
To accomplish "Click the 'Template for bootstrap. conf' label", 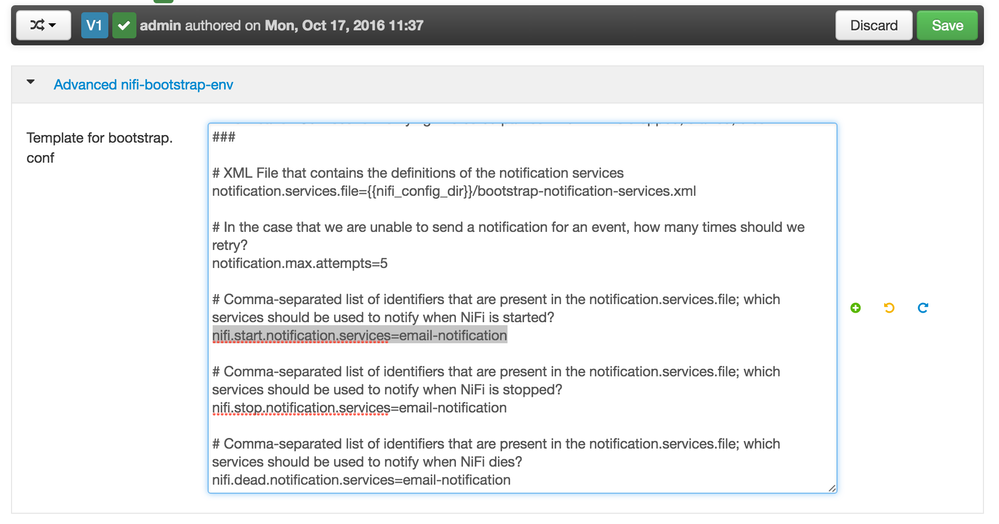I will pyautogui.click(x=99, y=148).
